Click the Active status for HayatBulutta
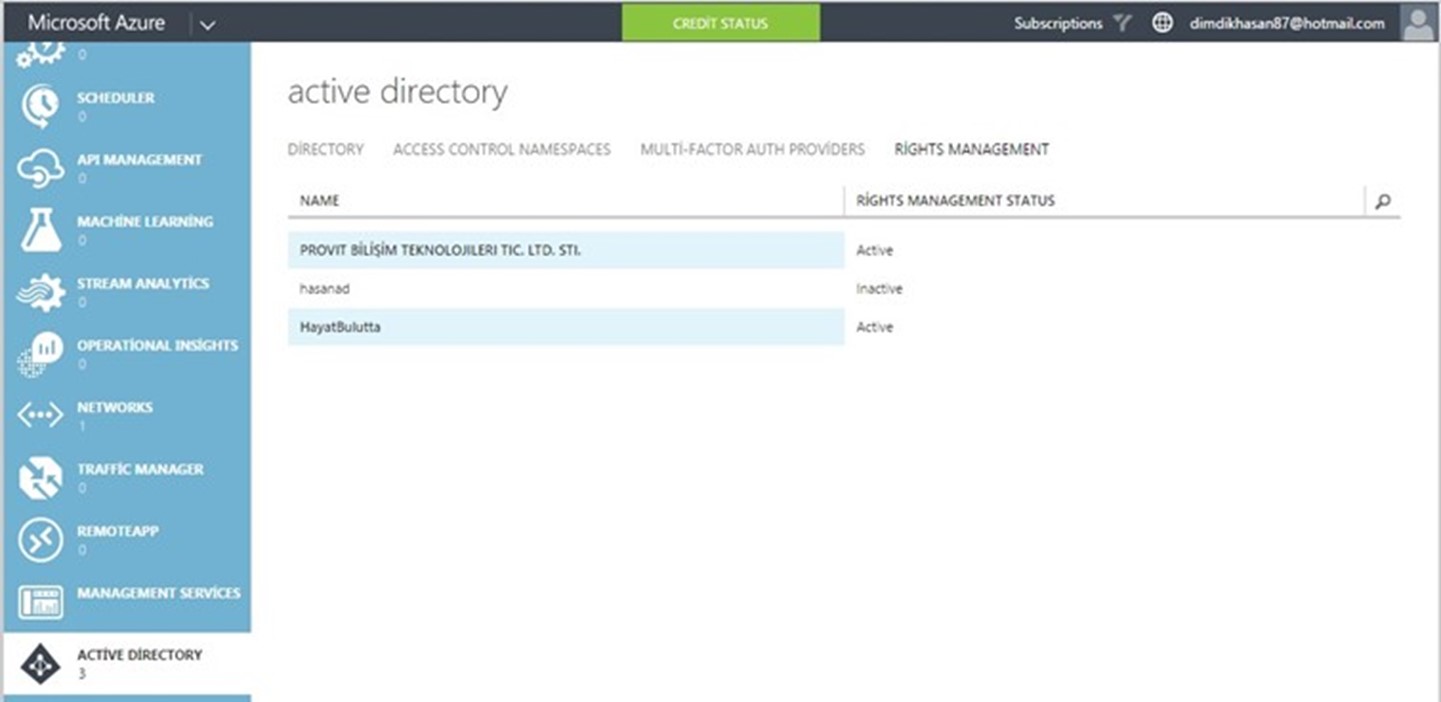The image size is (1441, 702). (875, 327)
